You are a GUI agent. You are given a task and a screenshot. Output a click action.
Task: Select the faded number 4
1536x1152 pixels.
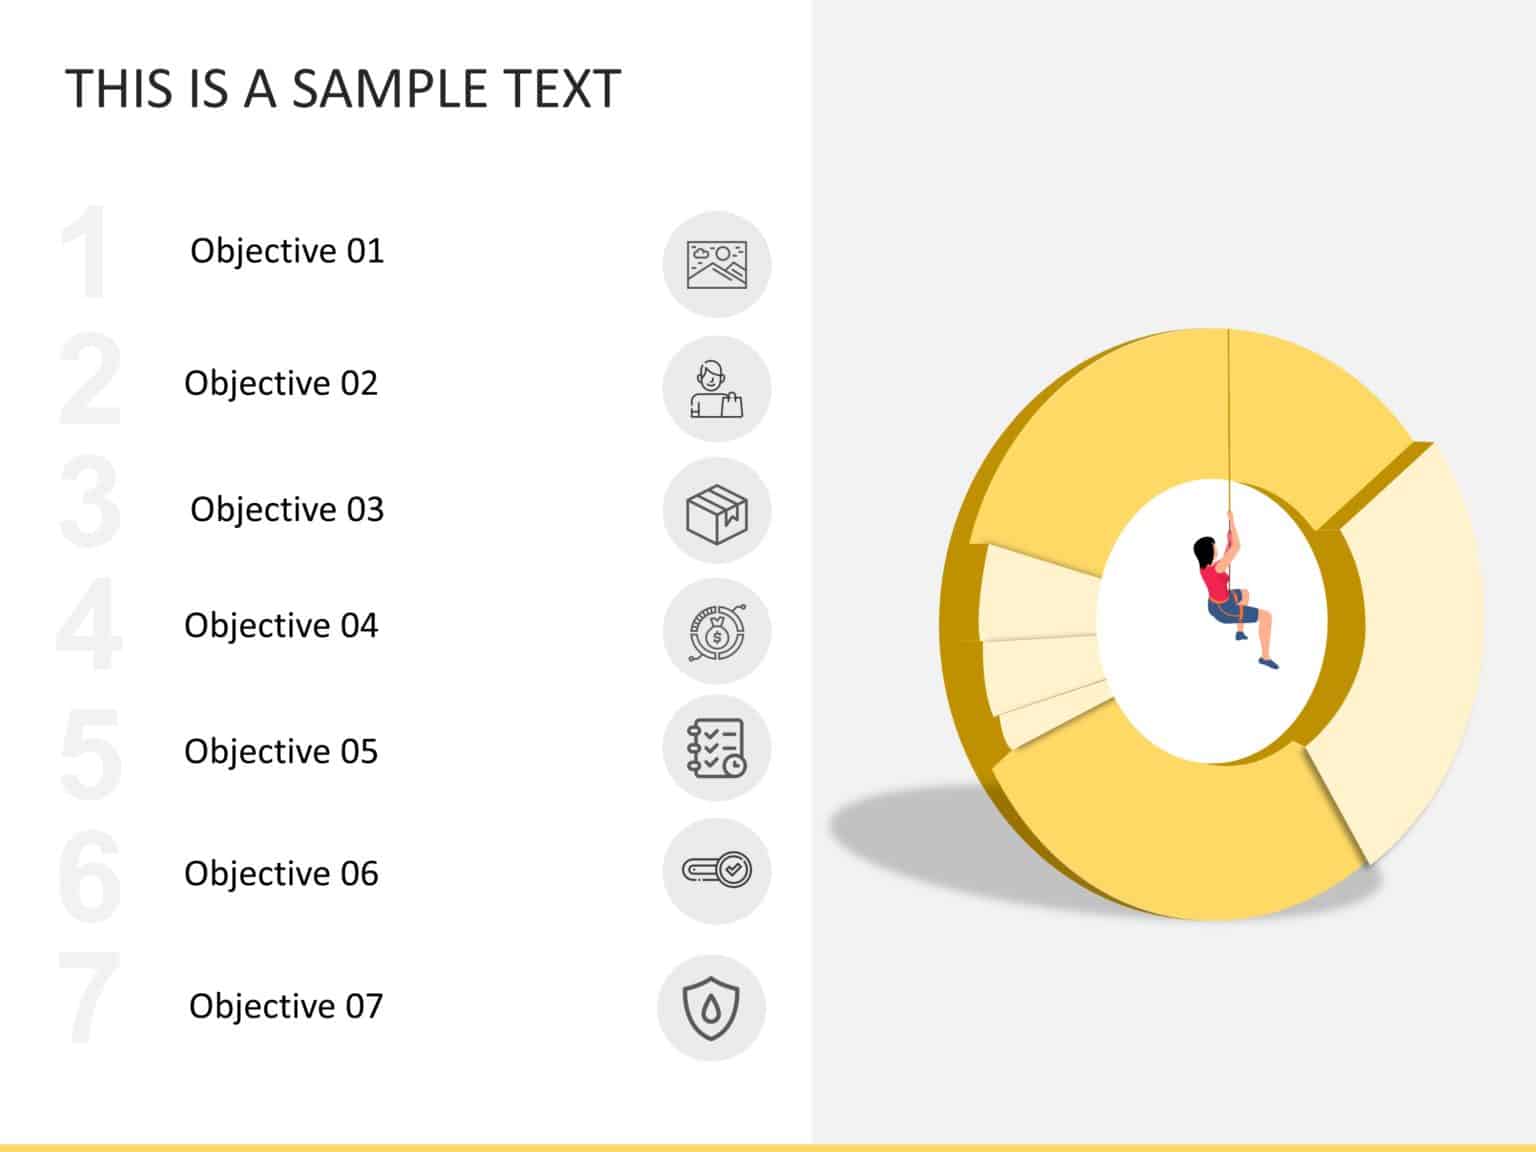click(88, 625)
